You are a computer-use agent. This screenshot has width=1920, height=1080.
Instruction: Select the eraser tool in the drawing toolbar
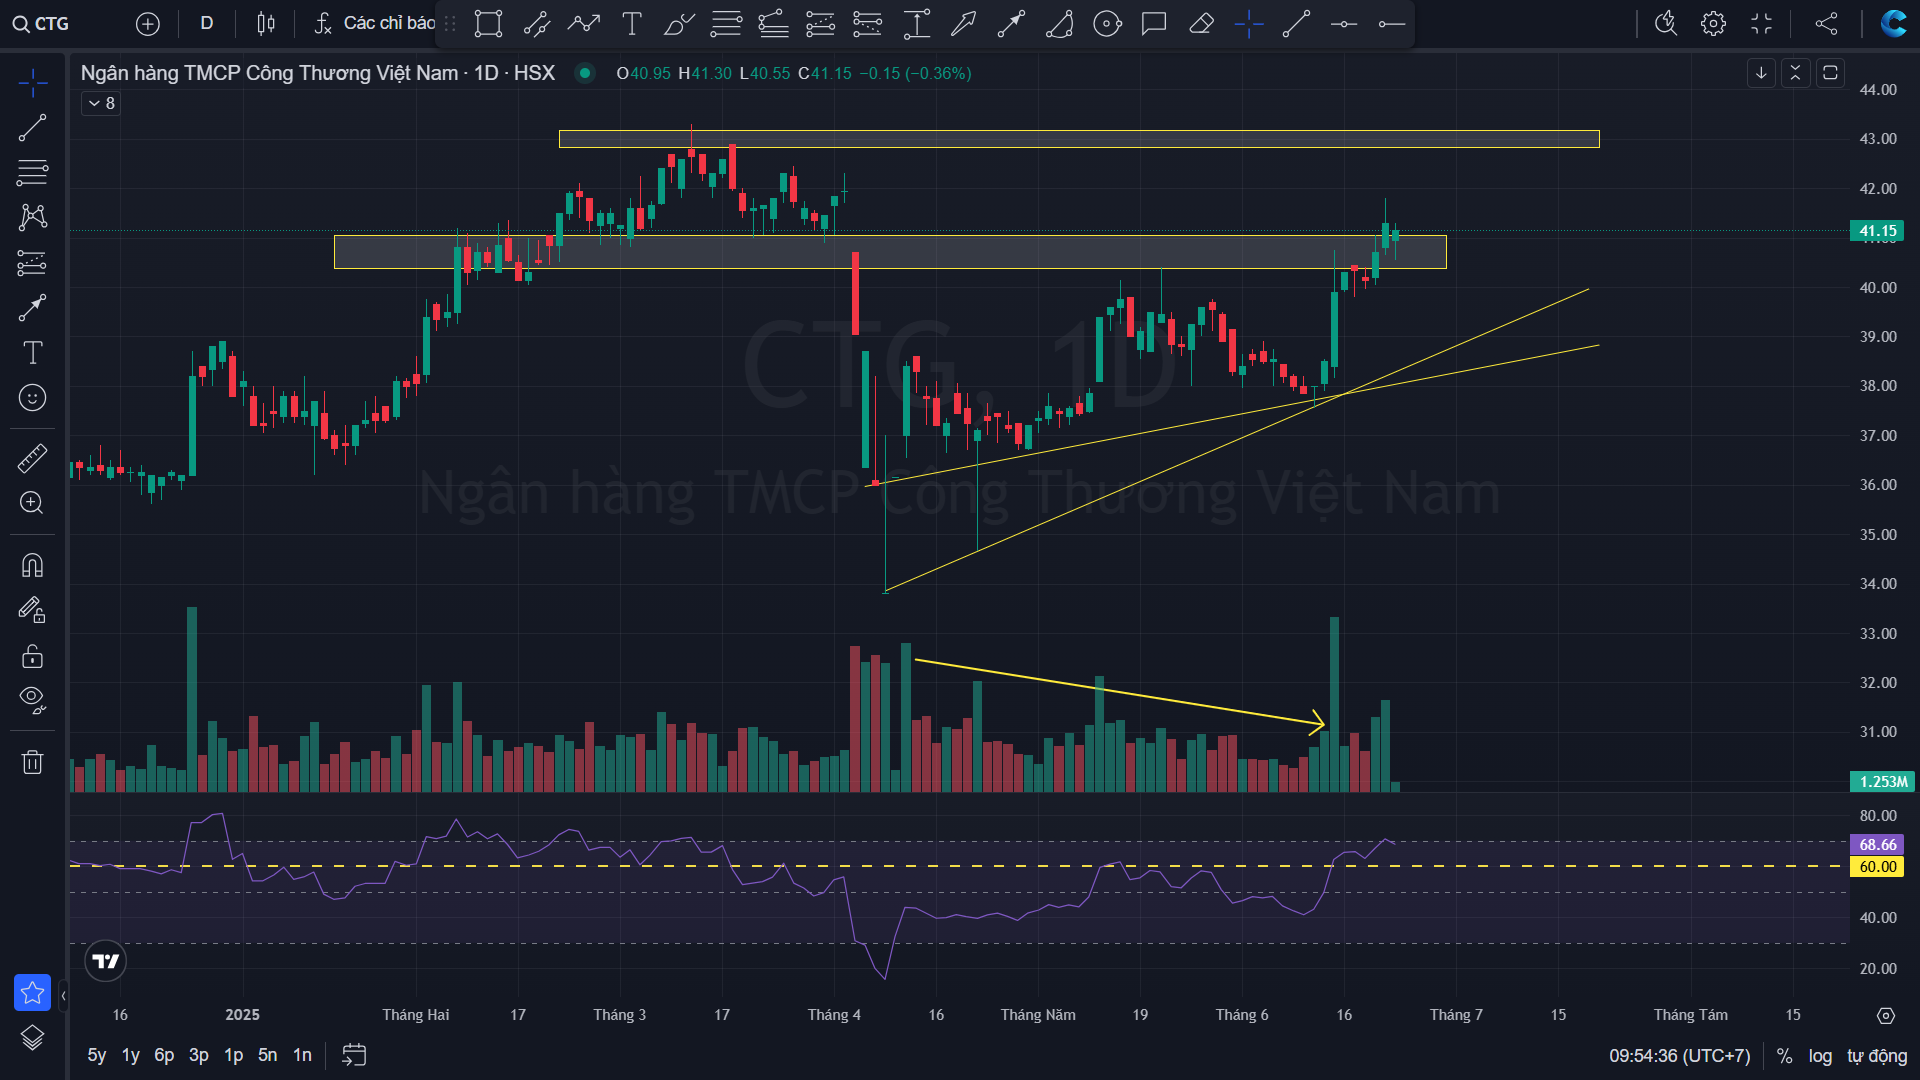click(1201, 23)
